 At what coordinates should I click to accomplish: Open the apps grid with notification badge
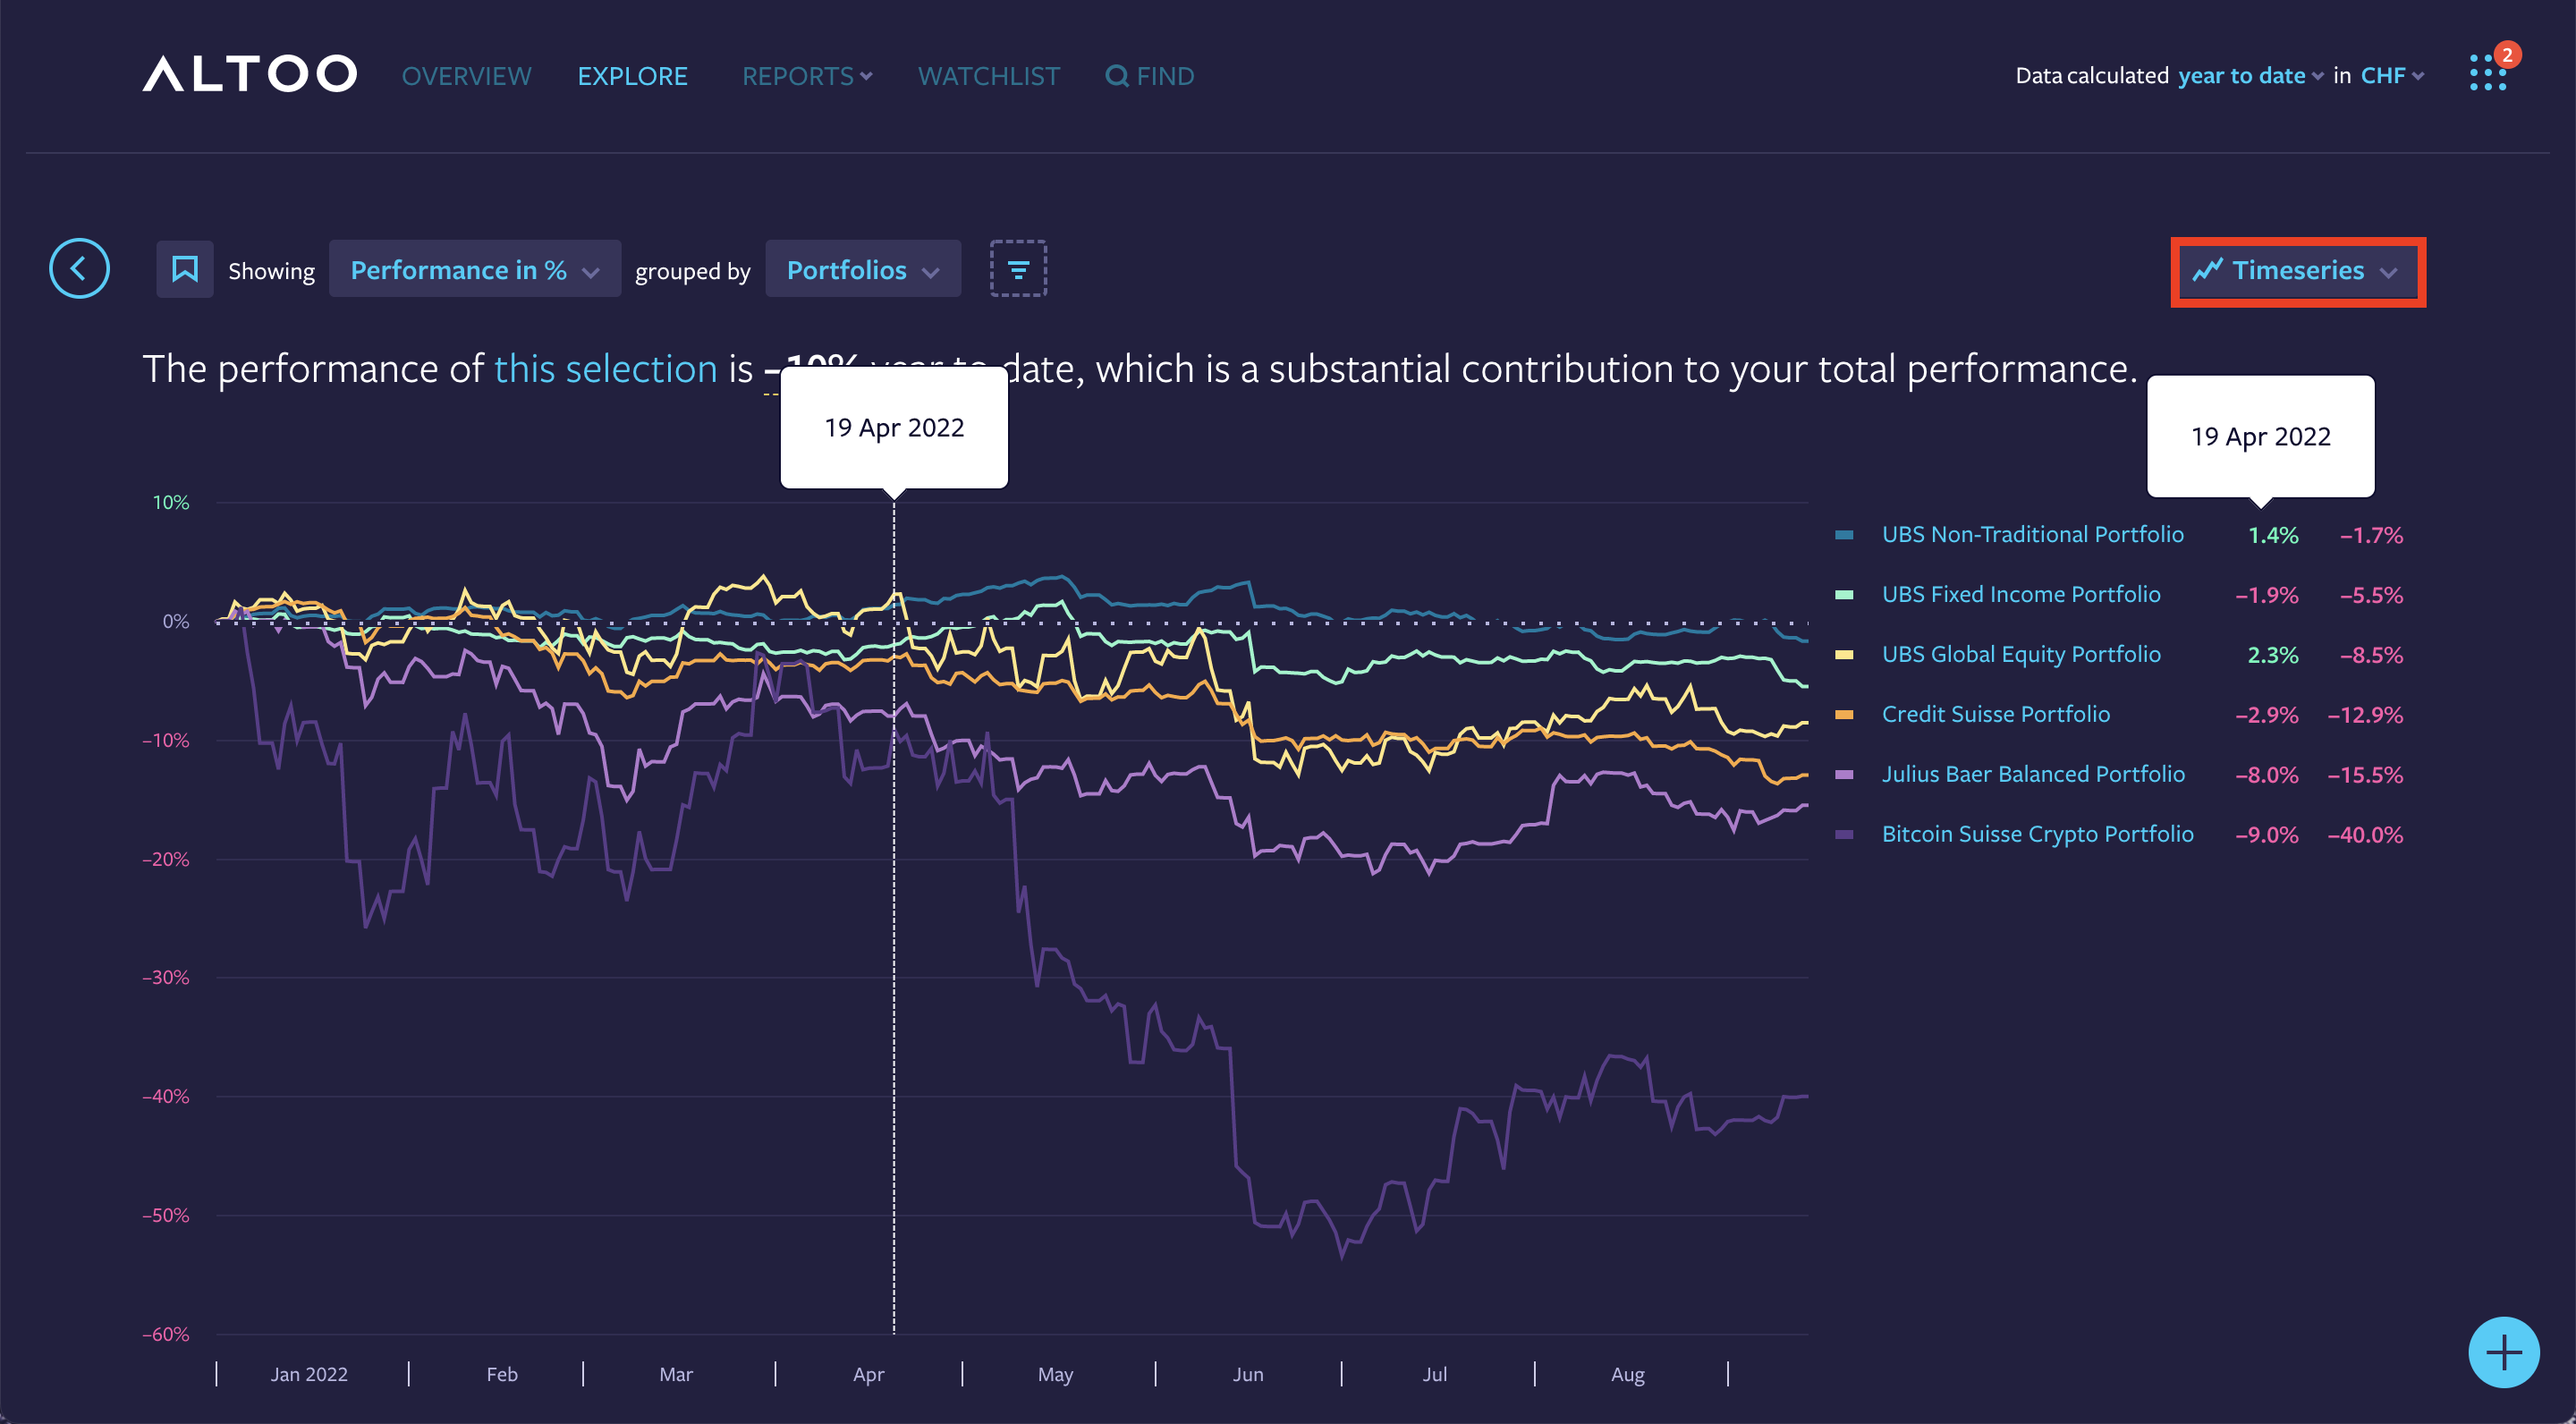point(2487,74)
